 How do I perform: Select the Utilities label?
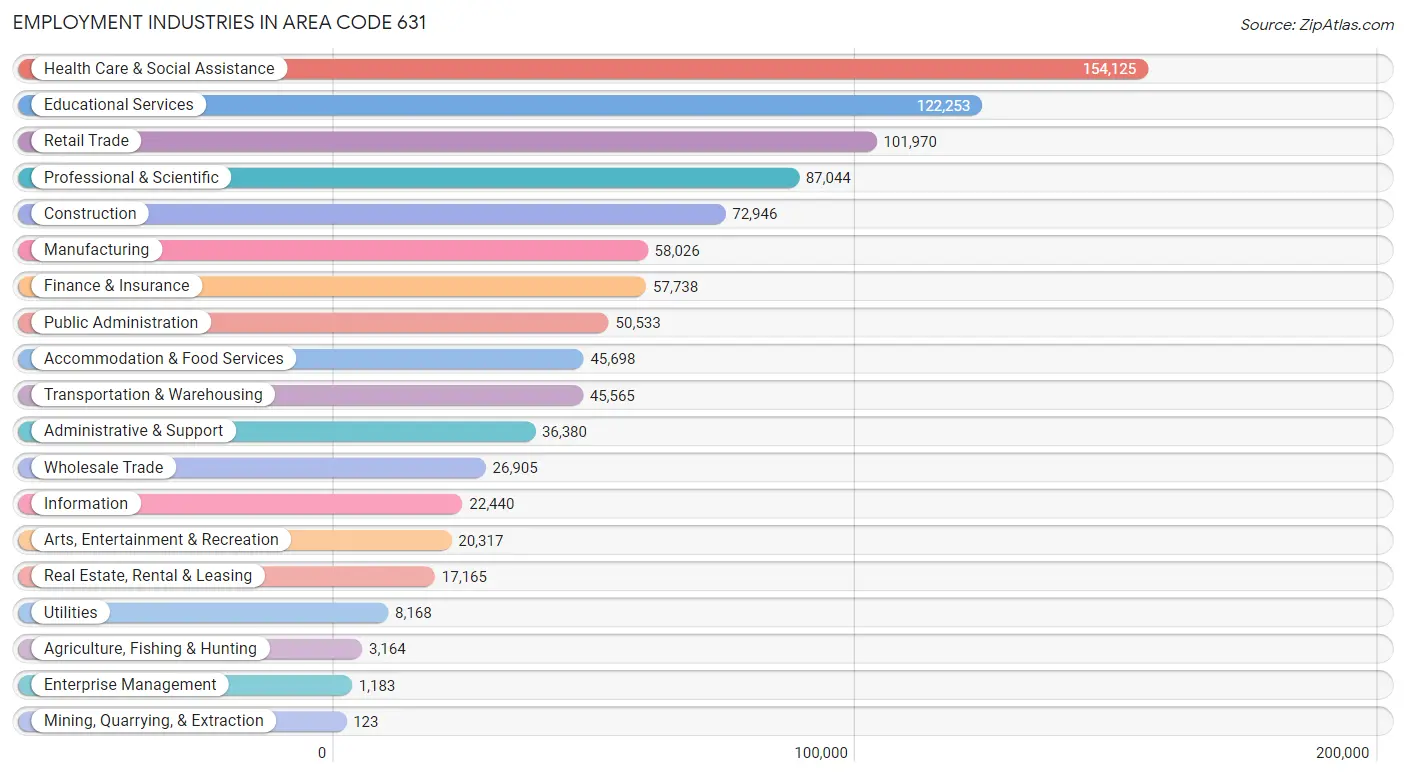[x=71, y=612]
